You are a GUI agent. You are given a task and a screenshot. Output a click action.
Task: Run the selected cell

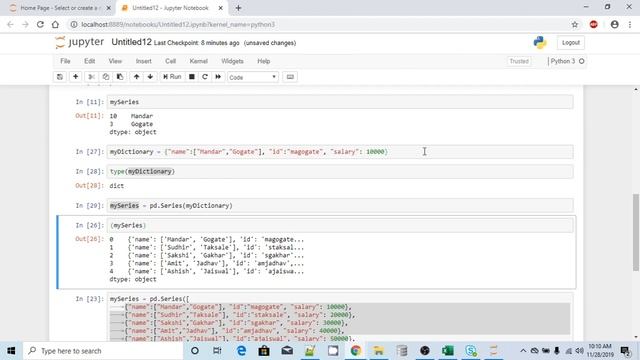172,77
